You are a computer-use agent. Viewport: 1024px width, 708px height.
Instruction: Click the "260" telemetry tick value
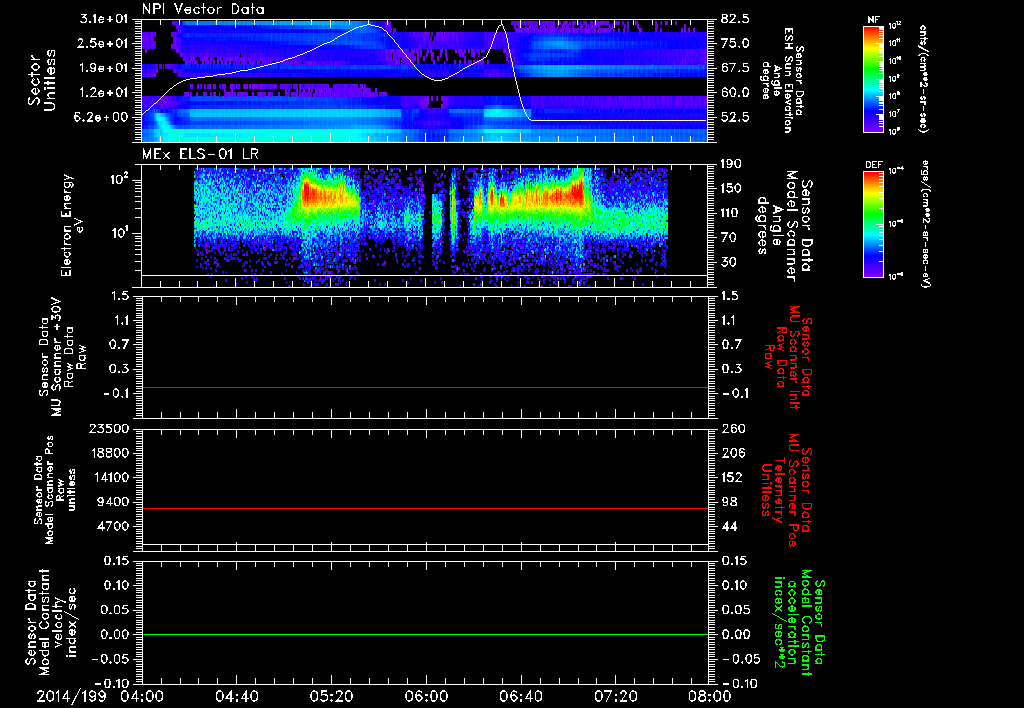tap(731, 428)
